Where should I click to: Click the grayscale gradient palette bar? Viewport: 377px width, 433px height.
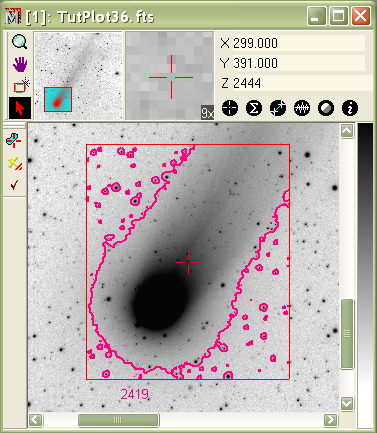click(366, 275)
